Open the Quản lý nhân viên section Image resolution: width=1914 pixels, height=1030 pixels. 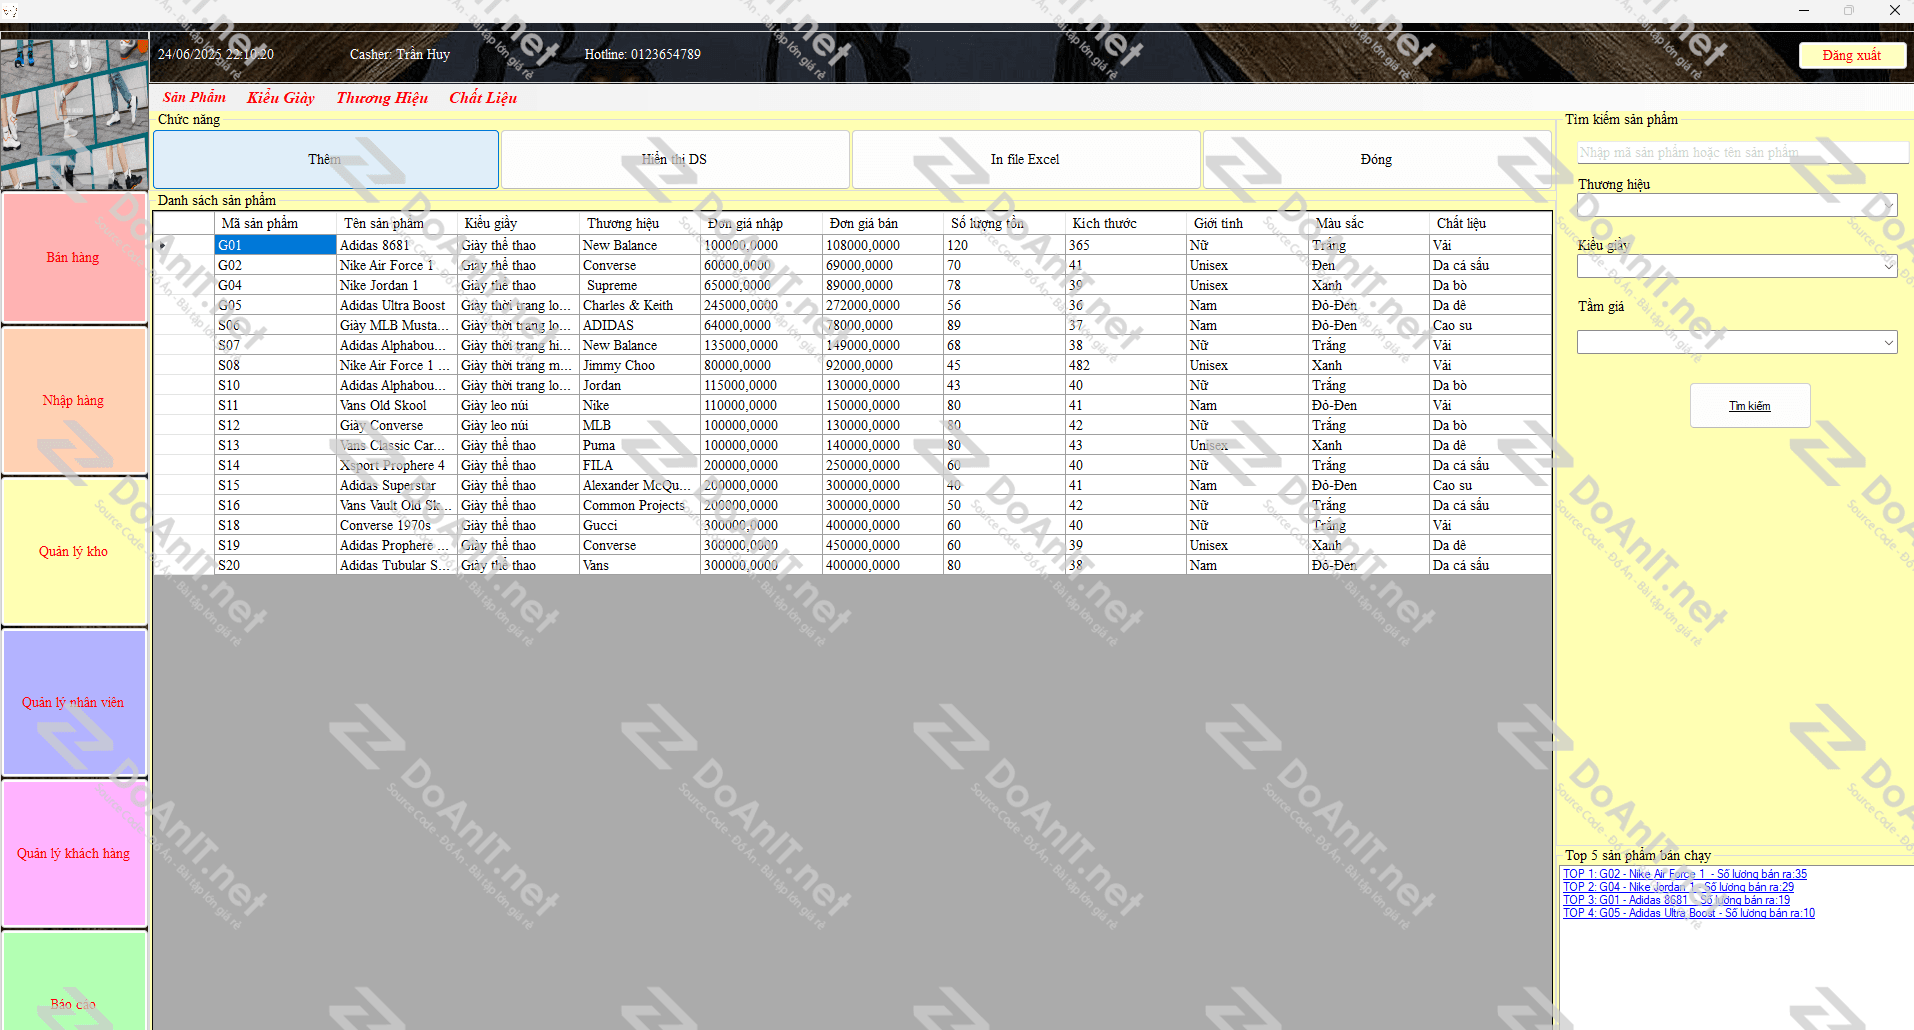[x=74, y=702]
